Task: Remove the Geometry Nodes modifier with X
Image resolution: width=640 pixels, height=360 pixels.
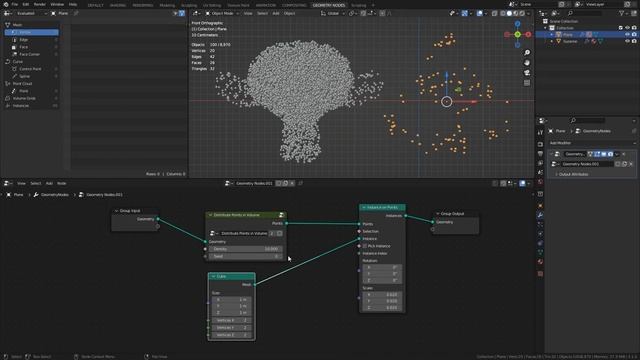Action: pos(624,154)
